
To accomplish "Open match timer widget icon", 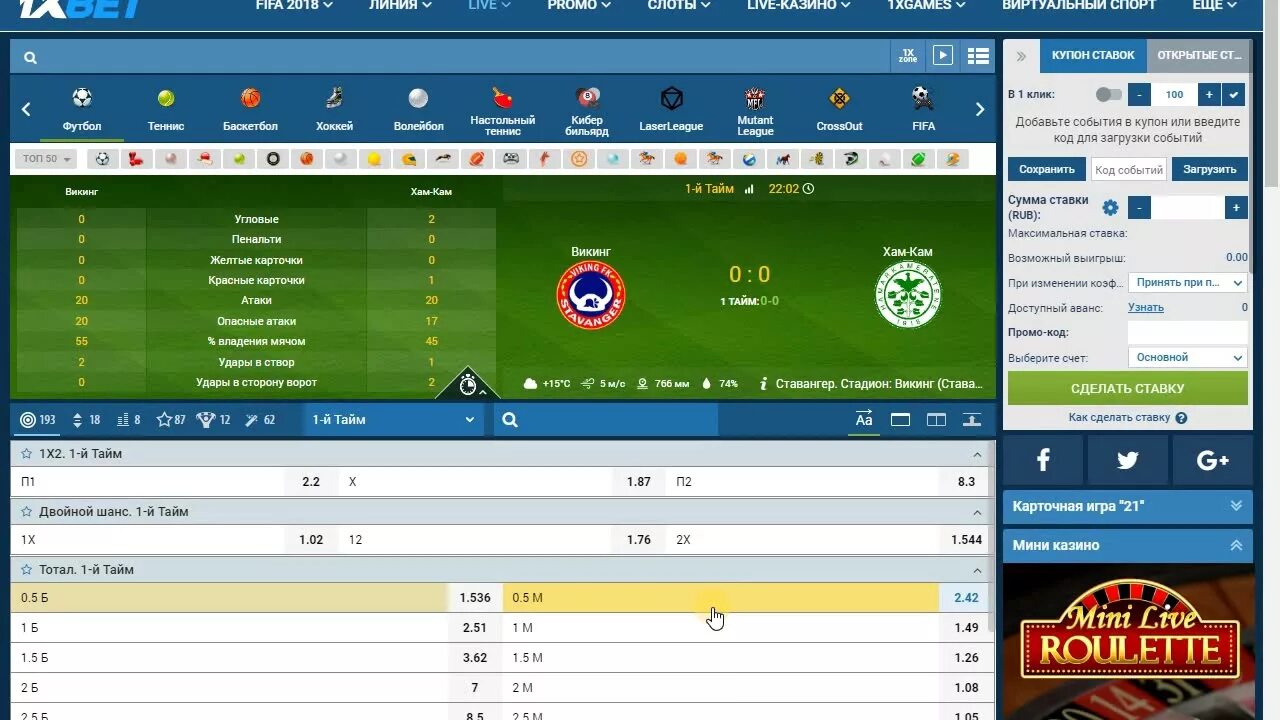I will tap(467, 384).
